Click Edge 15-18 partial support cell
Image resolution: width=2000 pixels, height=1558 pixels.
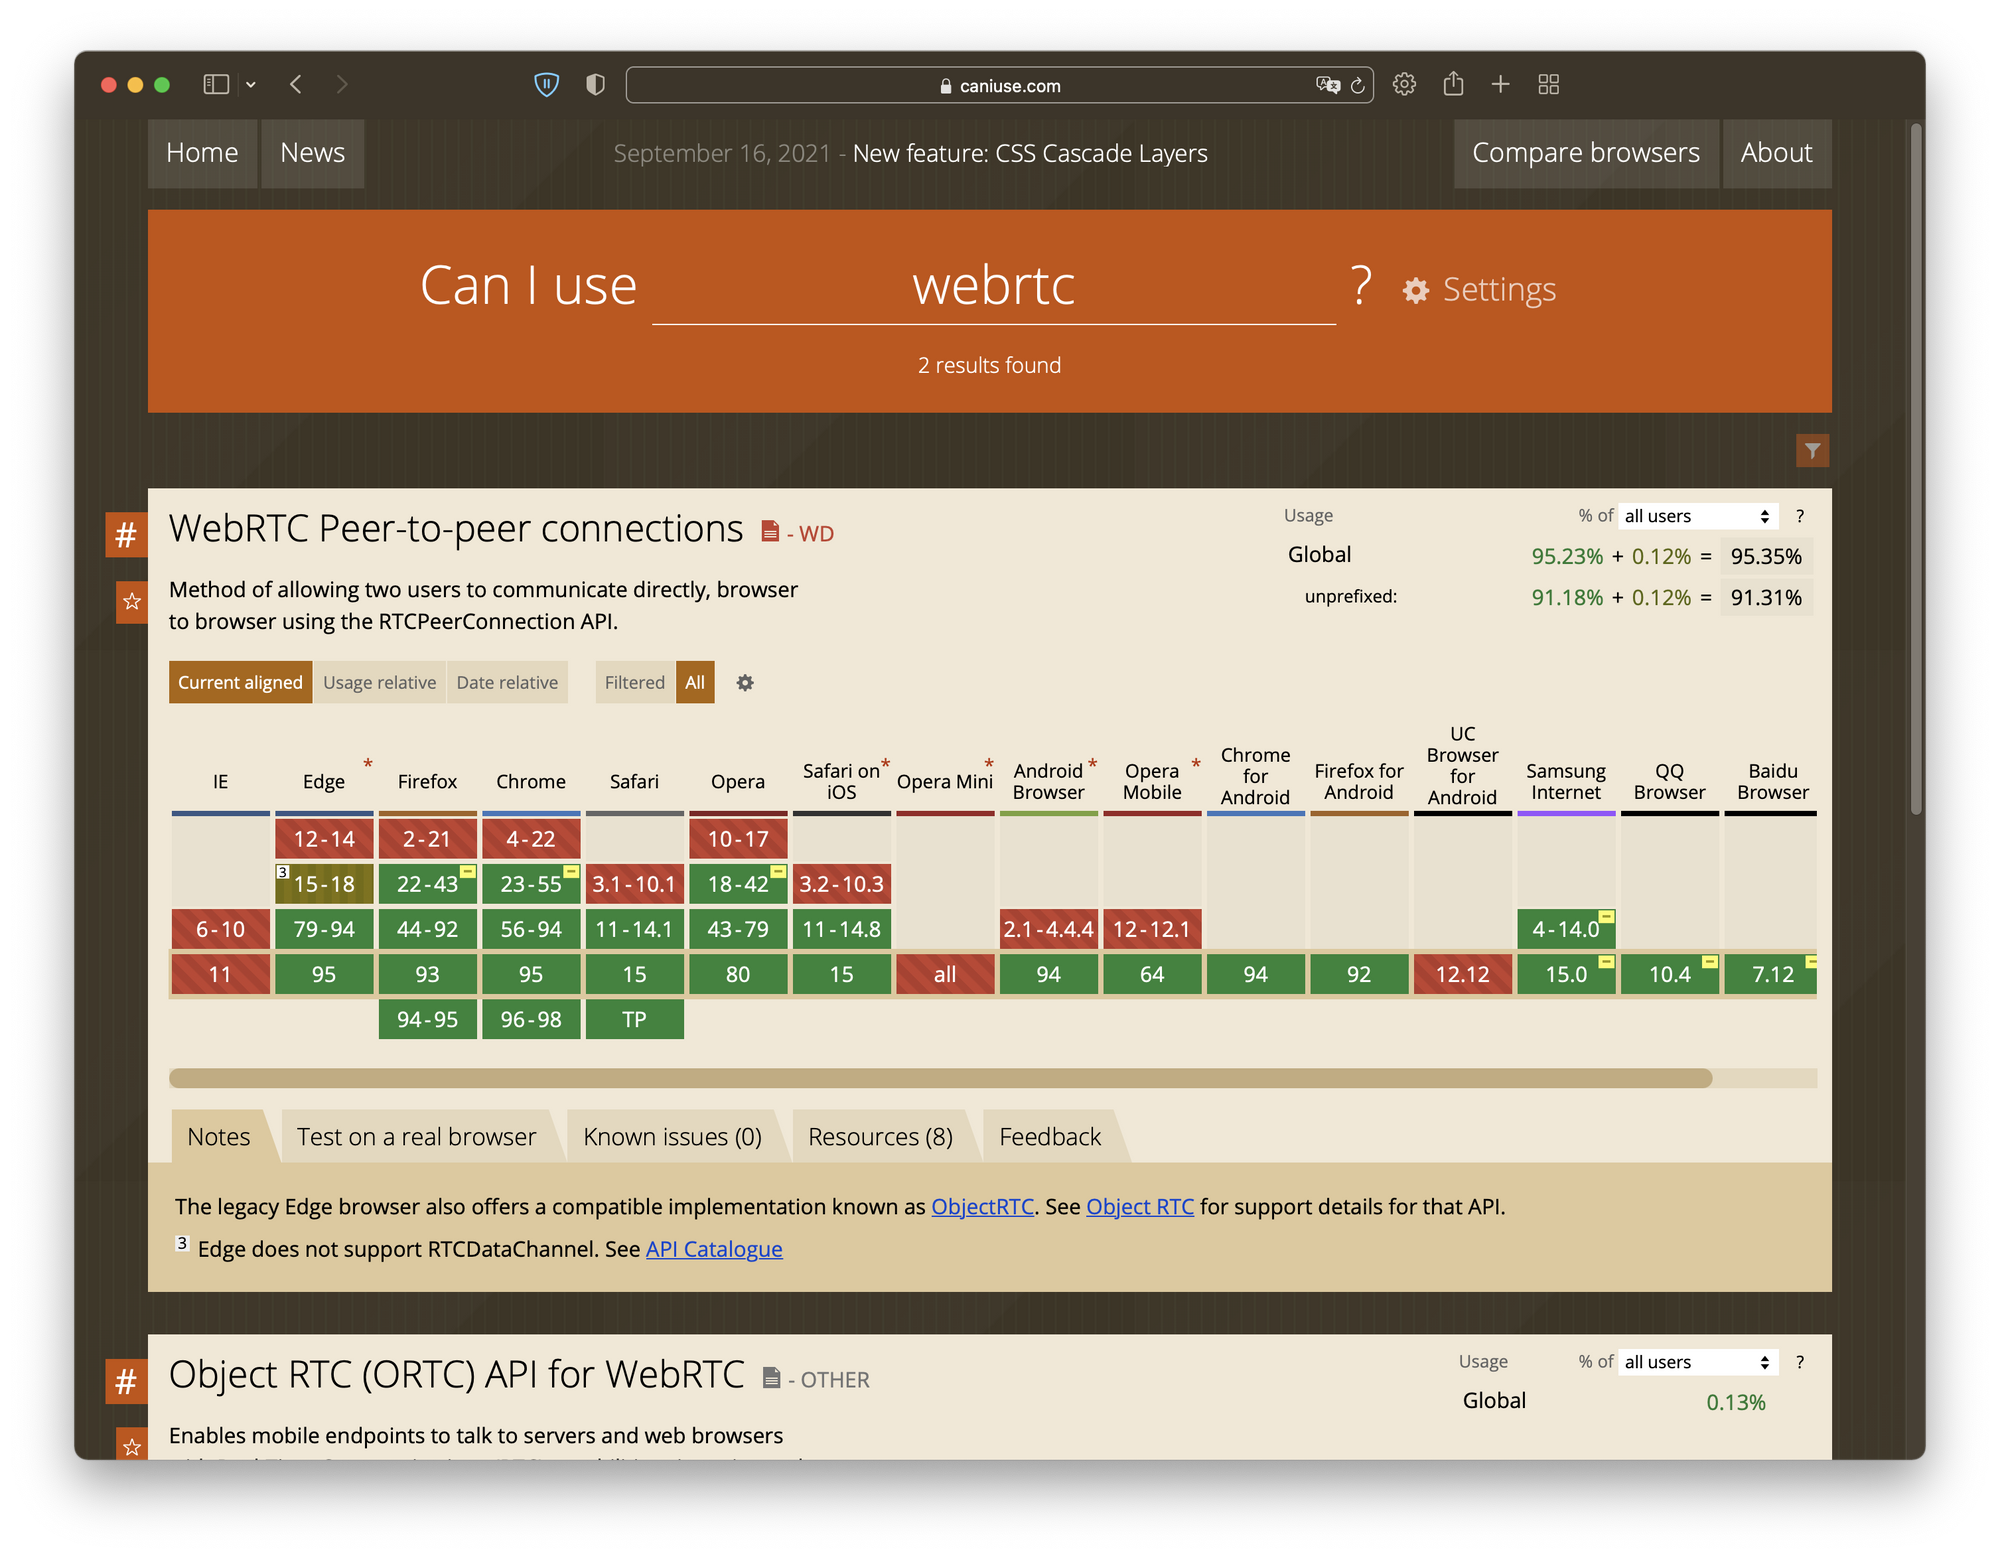tap(324, 884)
